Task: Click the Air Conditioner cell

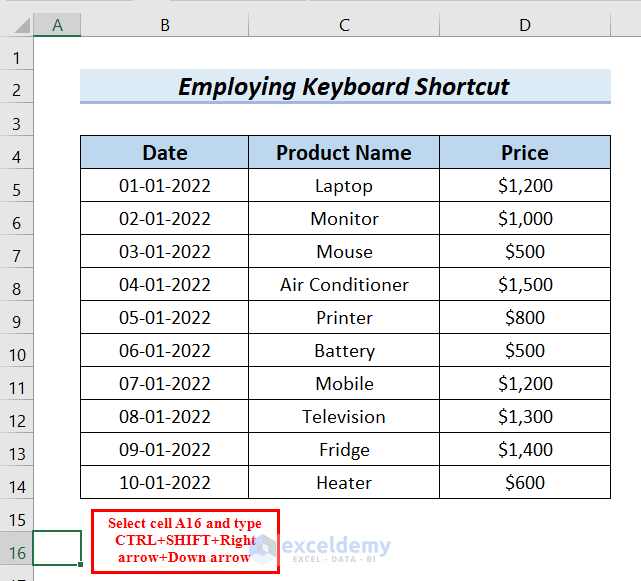Action: coord(344,285)
